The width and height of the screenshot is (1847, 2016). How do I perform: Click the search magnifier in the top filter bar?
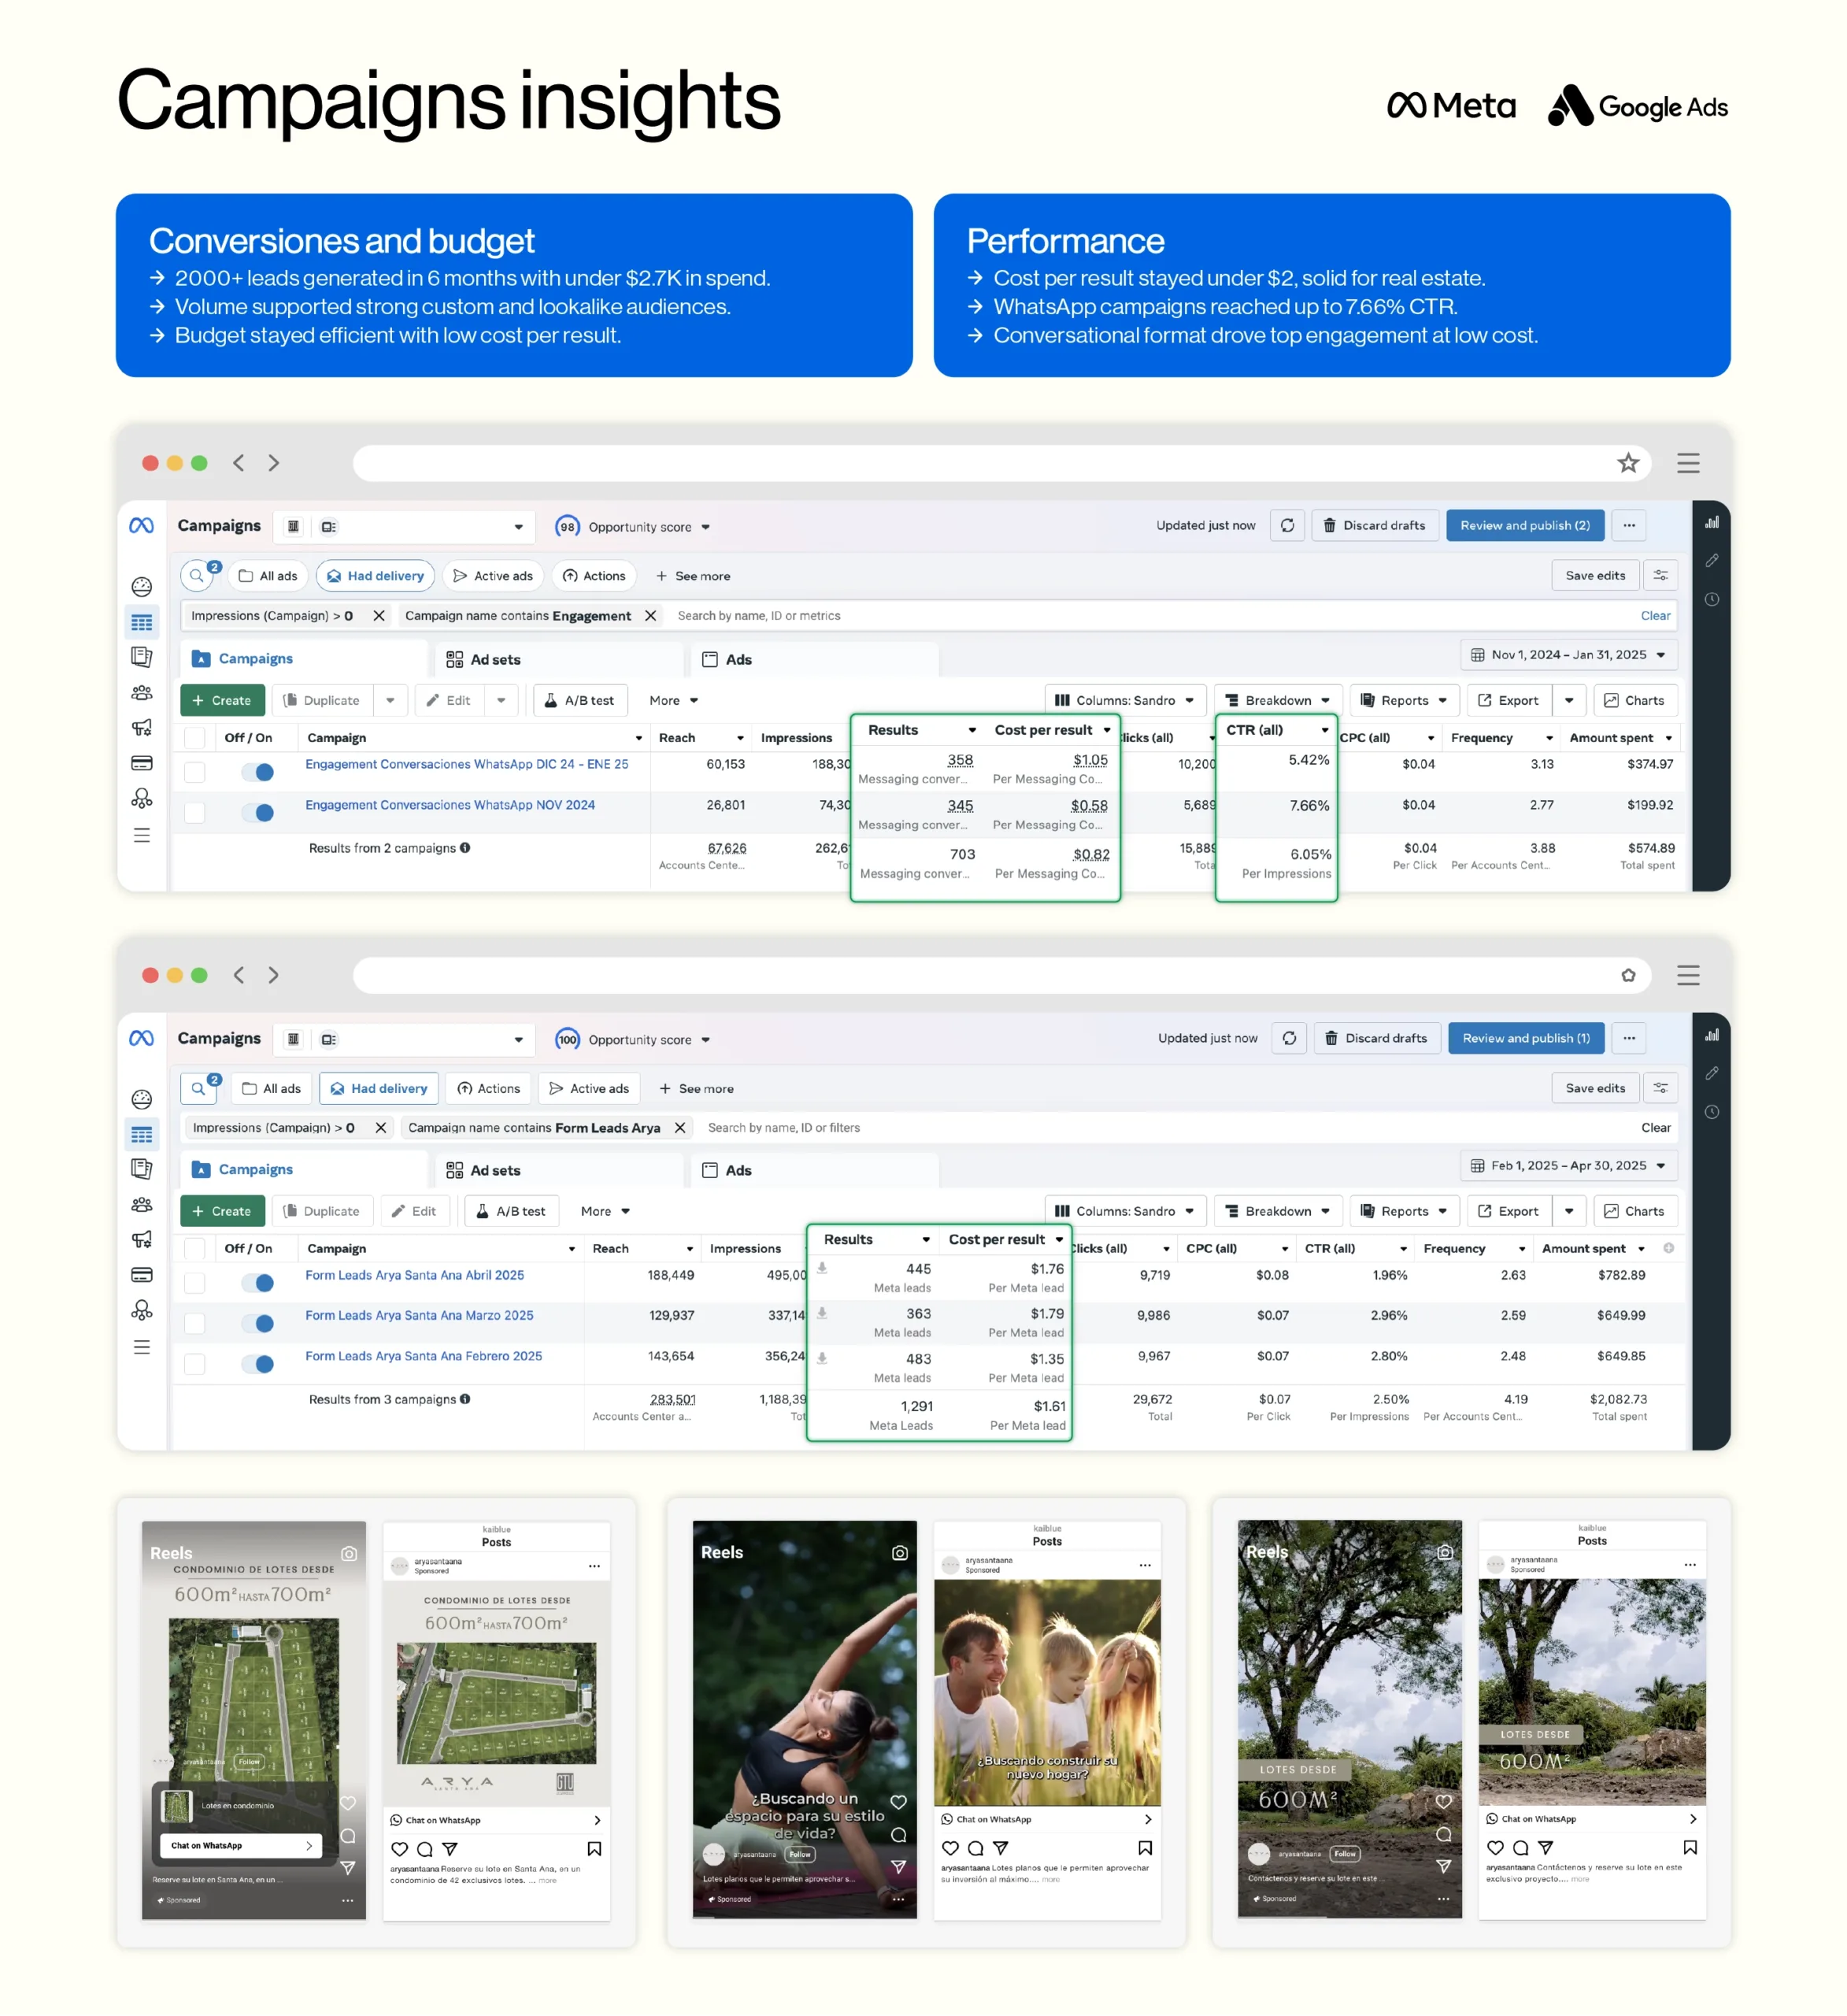click(x=197, y=576)
